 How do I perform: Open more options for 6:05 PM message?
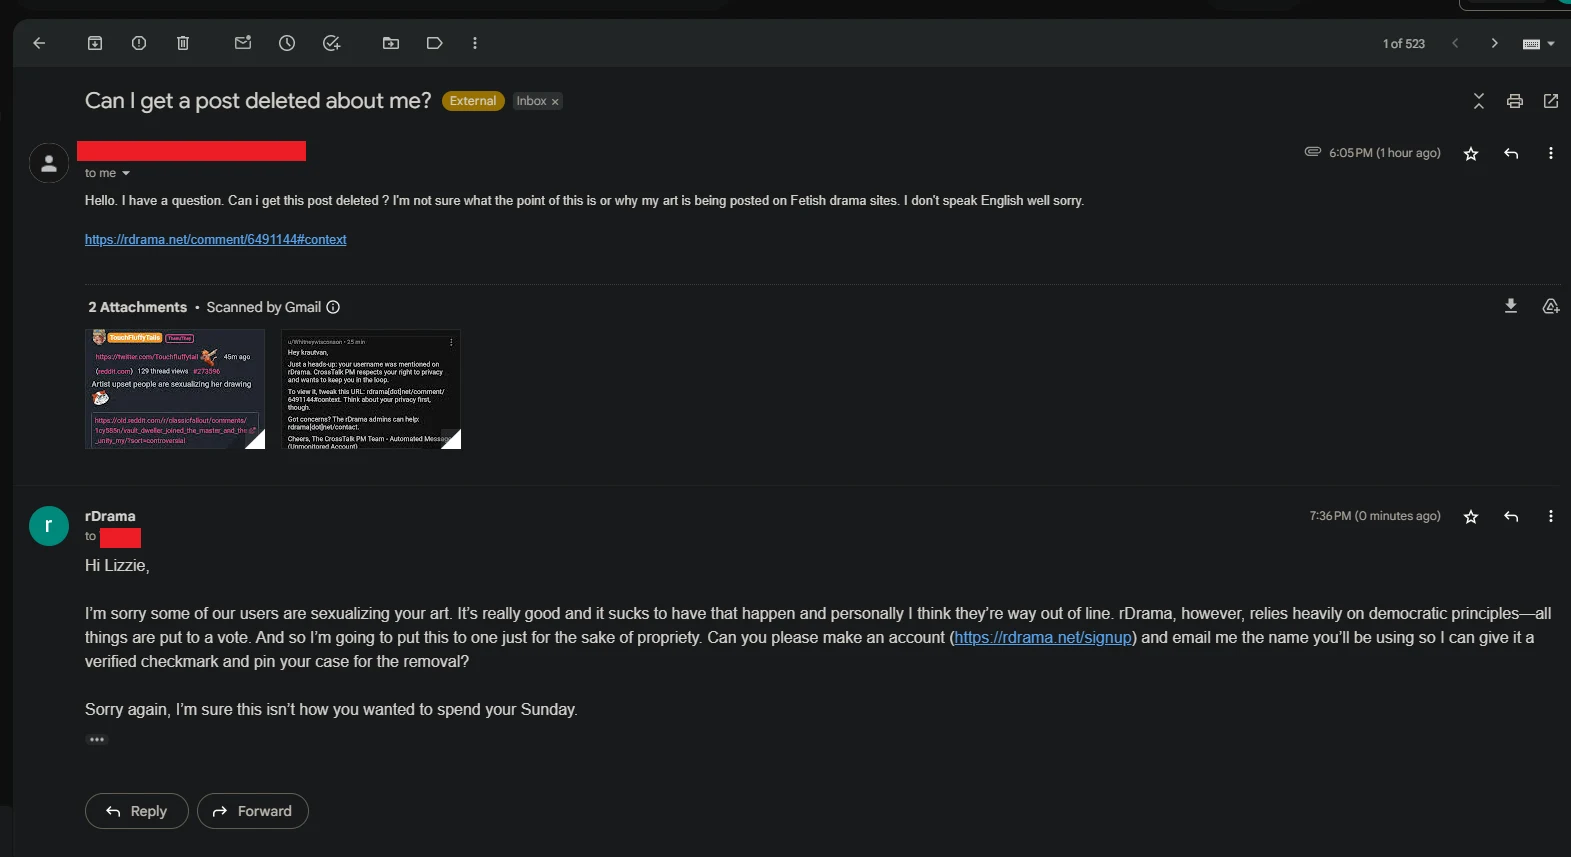pos(1551,154)
